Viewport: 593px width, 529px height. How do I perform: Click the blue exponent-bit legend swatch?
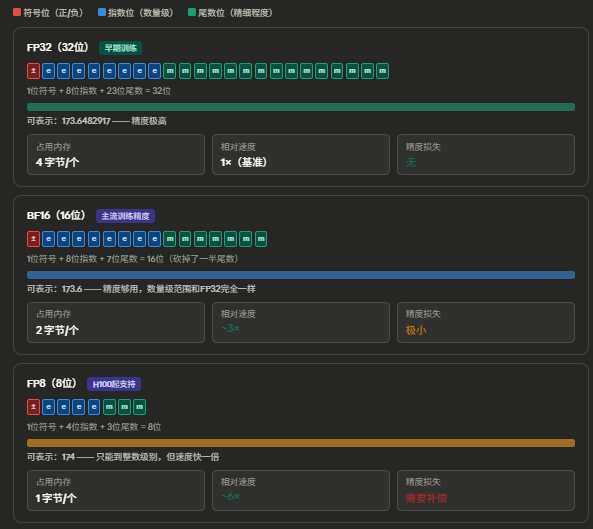[x=102, y=12]
